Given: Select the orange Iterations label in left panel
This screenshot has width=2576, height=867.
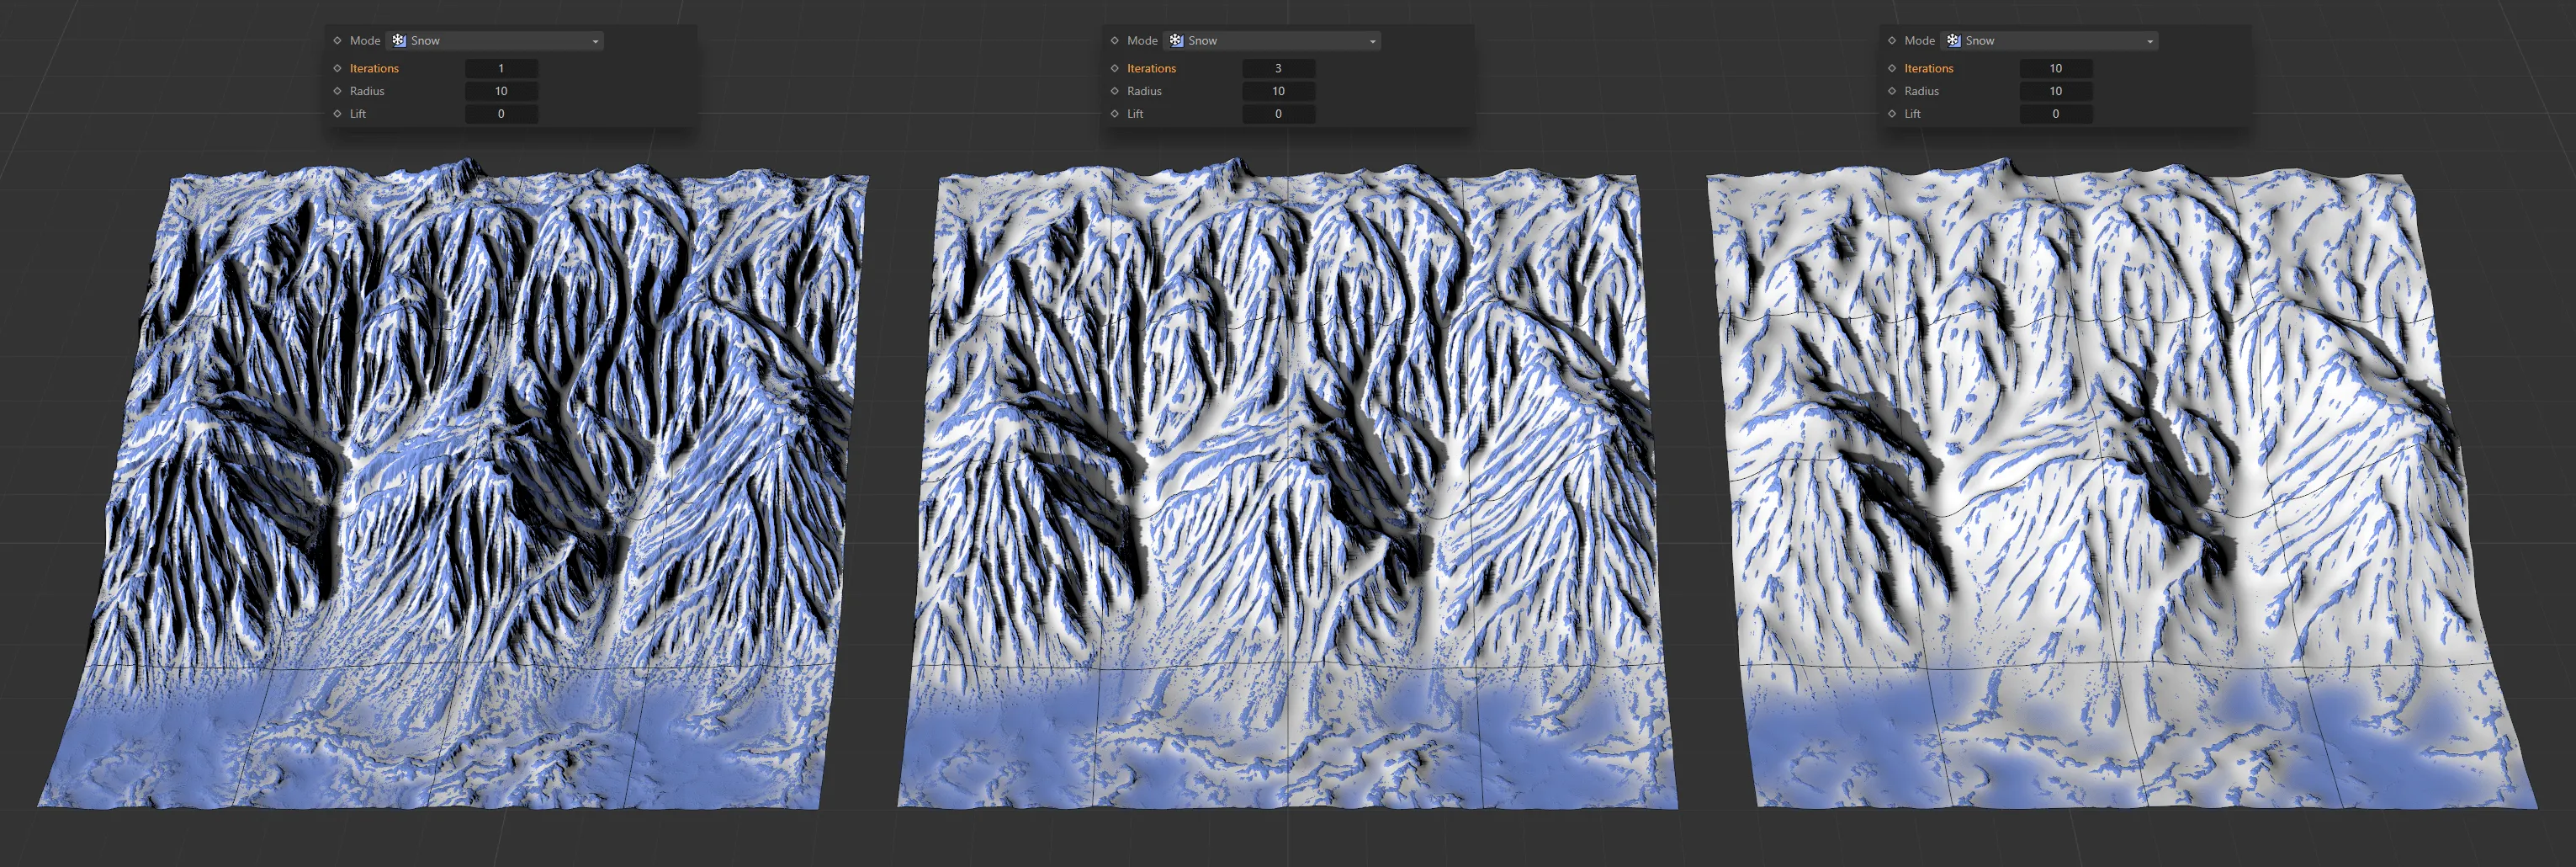Looking at the screenshot, I should pos(373,68).
